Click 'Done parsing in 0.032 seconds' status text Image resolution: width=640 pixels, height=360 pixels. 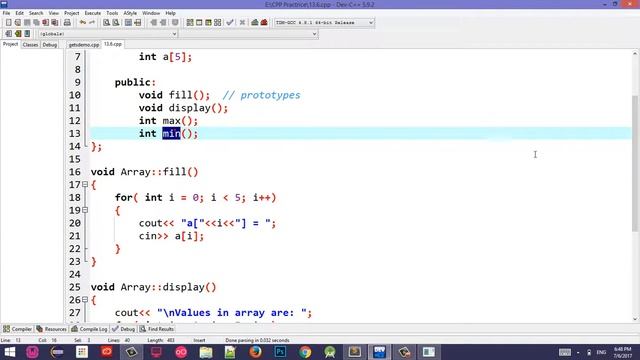click(x=257, y=340)
